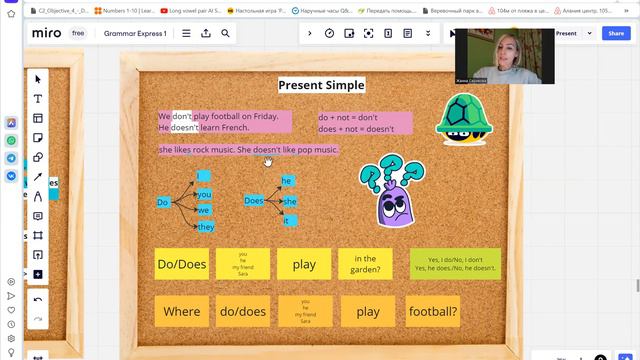Select the blue they label
640x360 pixels.
click(206, 227)
